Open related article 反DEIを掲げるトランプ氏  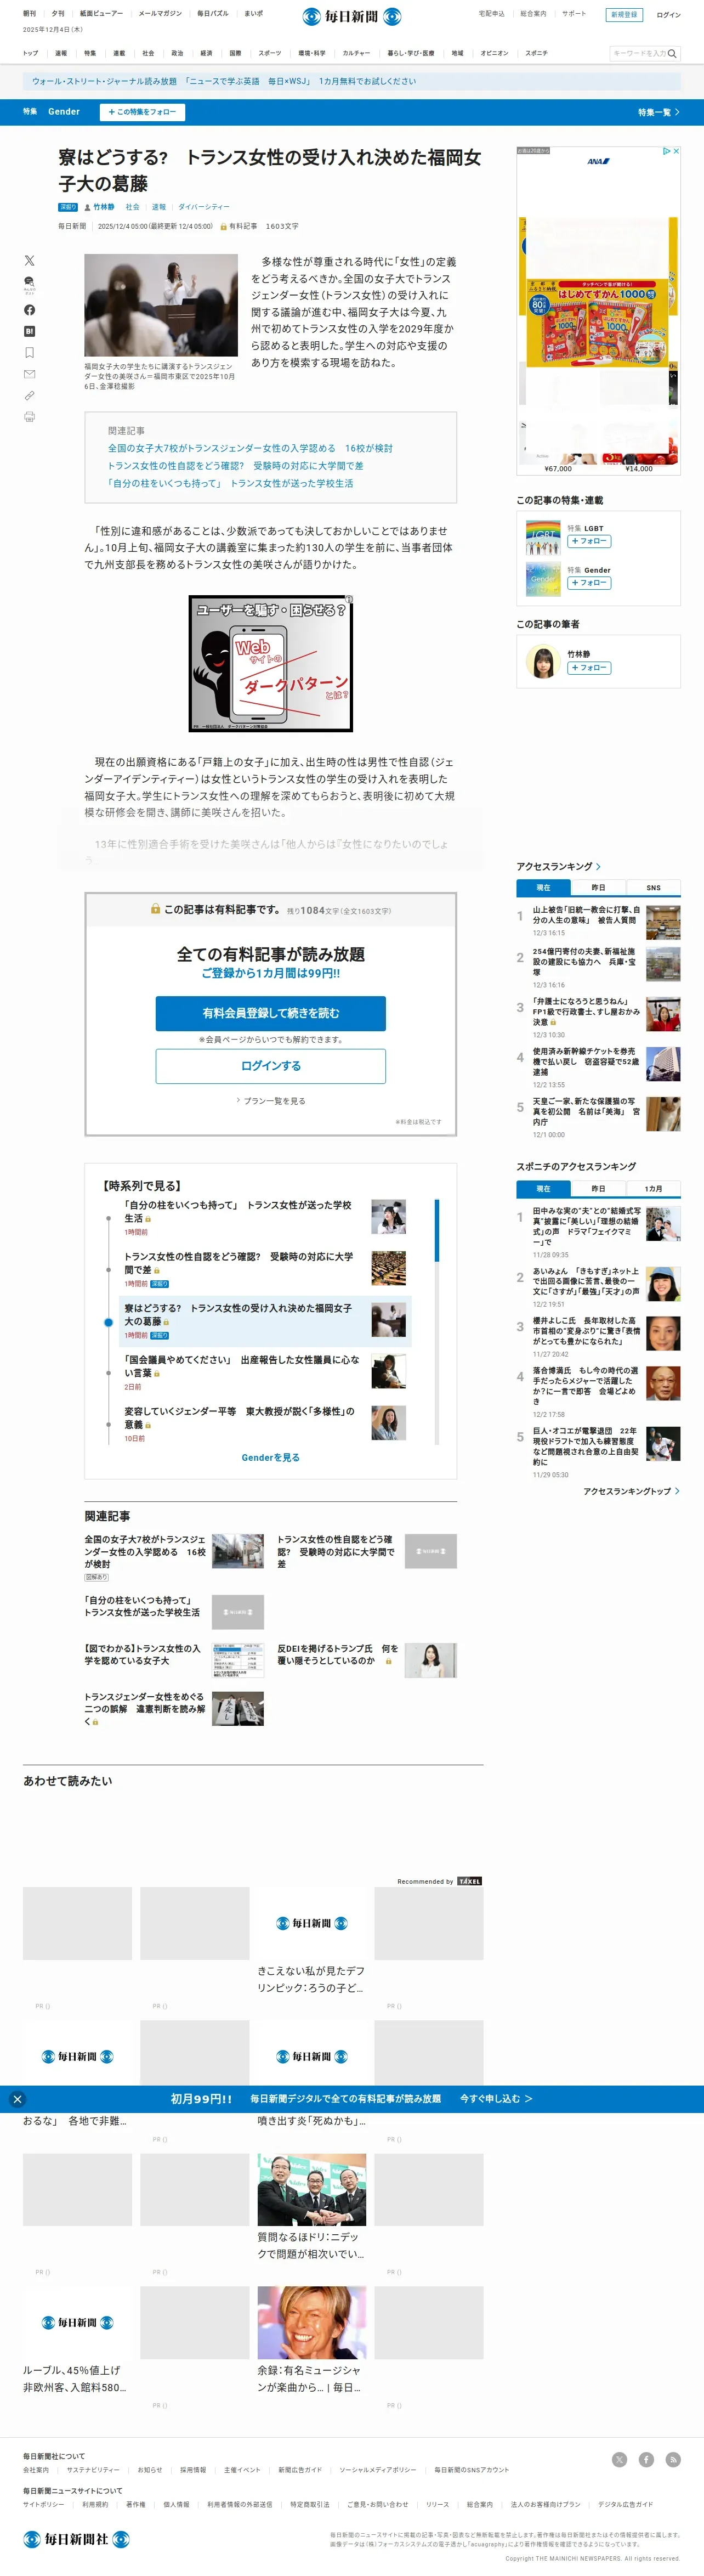tap(337, 1654)
